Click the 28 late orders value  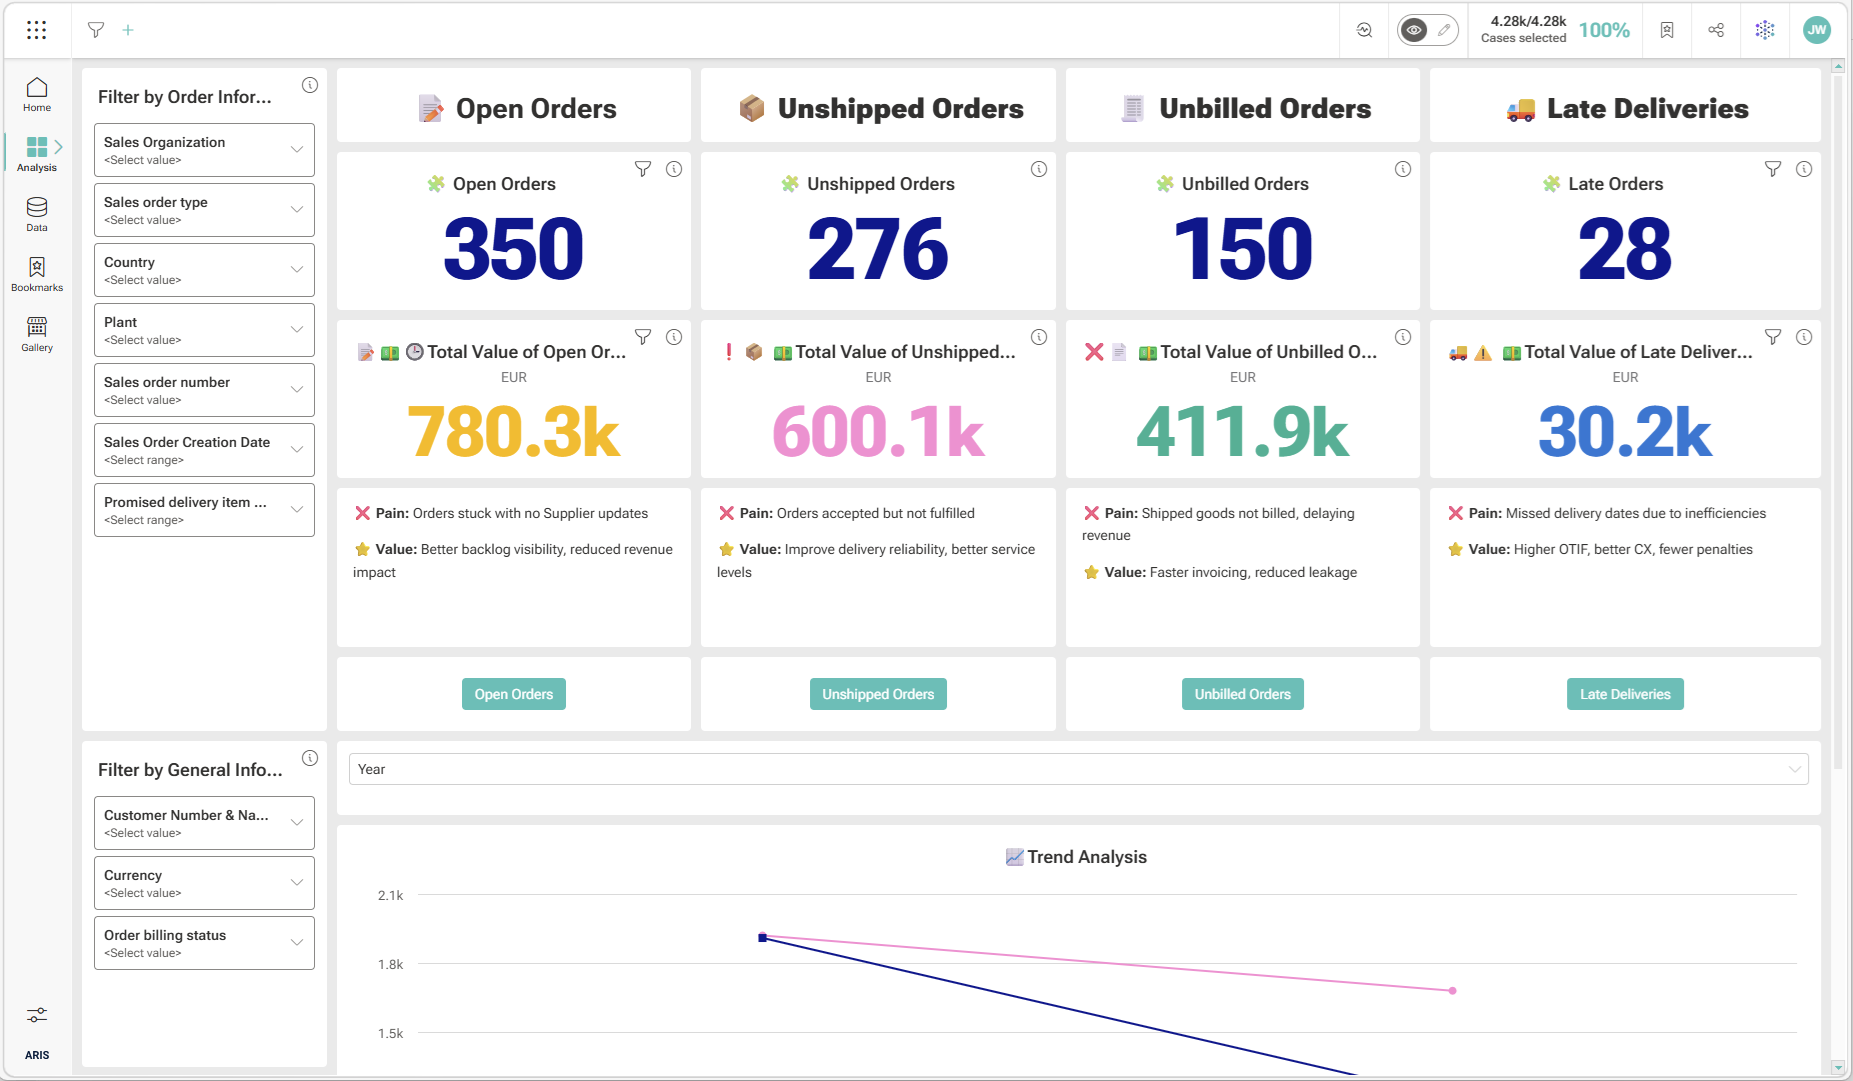tap(1625, 249)
